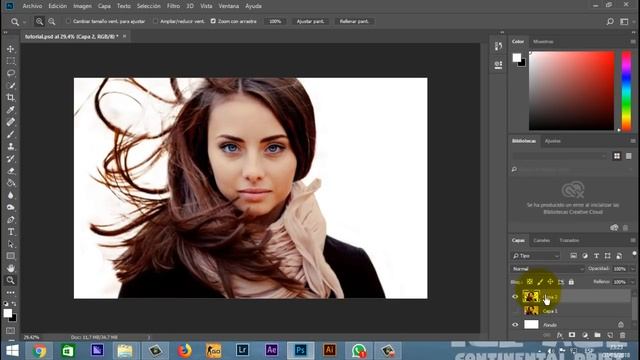Open the 'Normal' blend mode dropdown

point(547,269)
